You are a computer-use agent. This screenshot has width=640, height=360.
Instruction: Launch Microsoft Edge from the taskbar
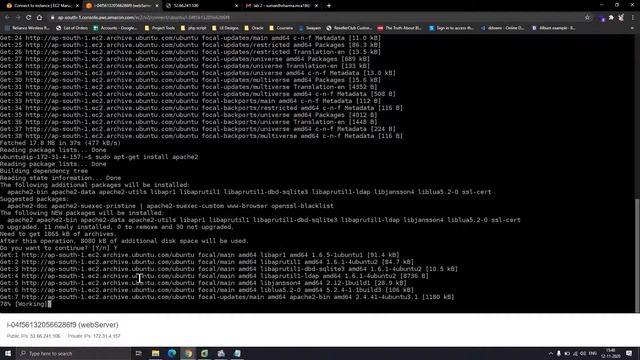coord(172,353)
